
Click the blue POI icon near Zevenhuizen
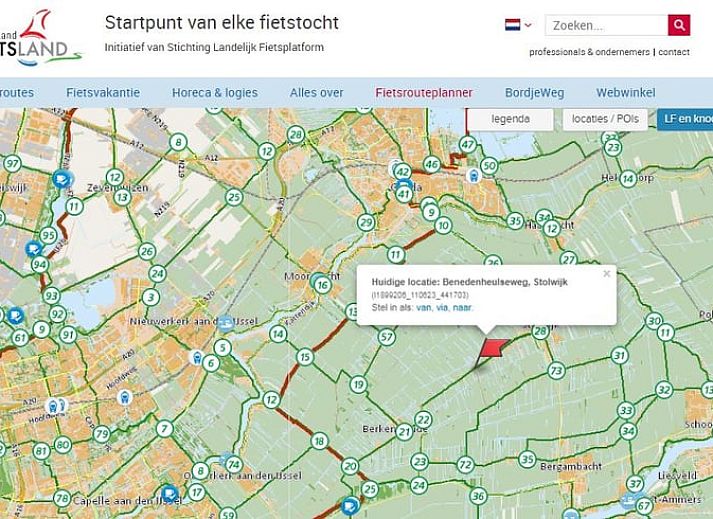62,181
